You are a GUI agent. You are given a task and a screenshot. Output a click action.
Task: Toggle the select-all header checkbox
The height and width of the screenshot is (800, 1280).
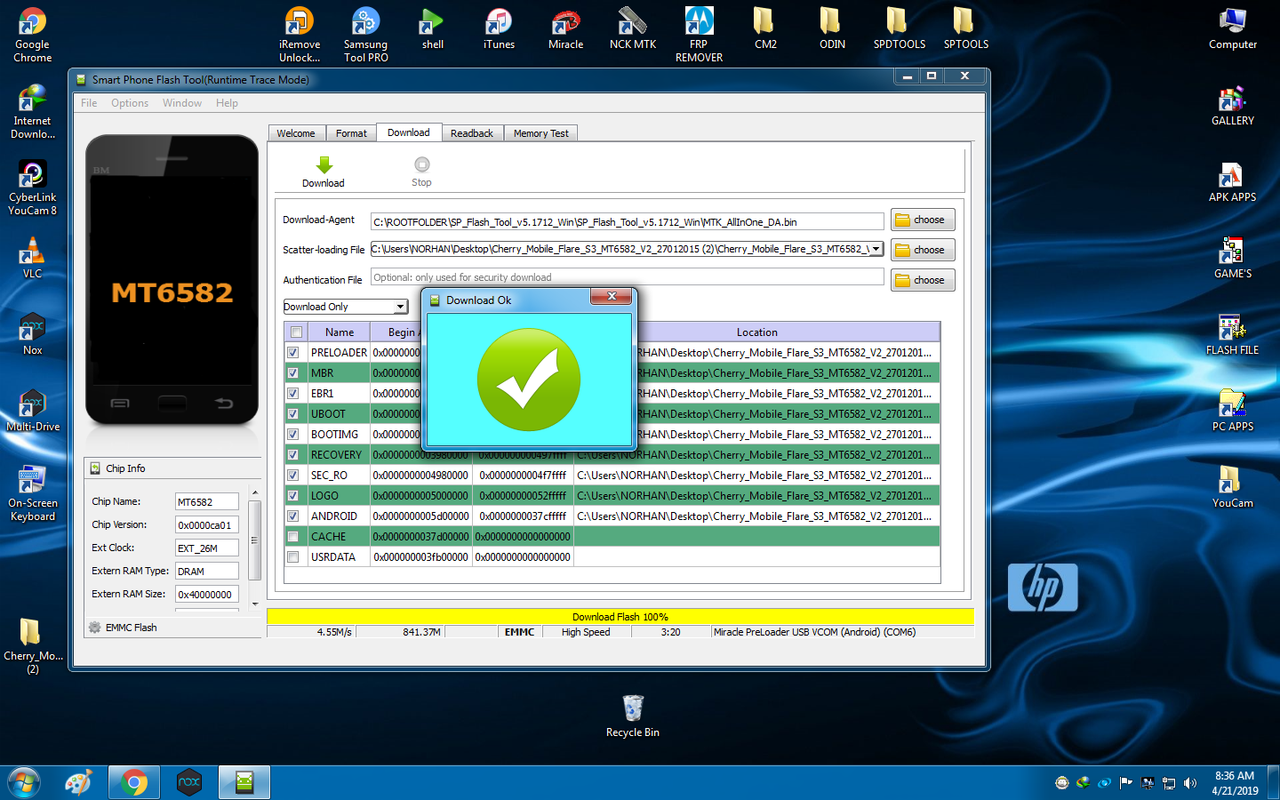click(x=296, y=332)
